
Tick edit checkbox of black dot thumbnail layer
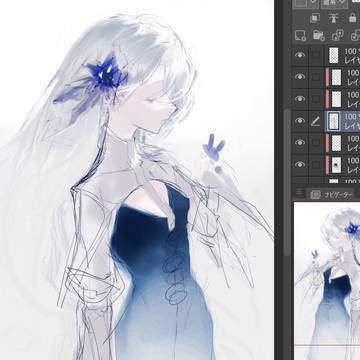pyautogui.click(x=316, y=165)
